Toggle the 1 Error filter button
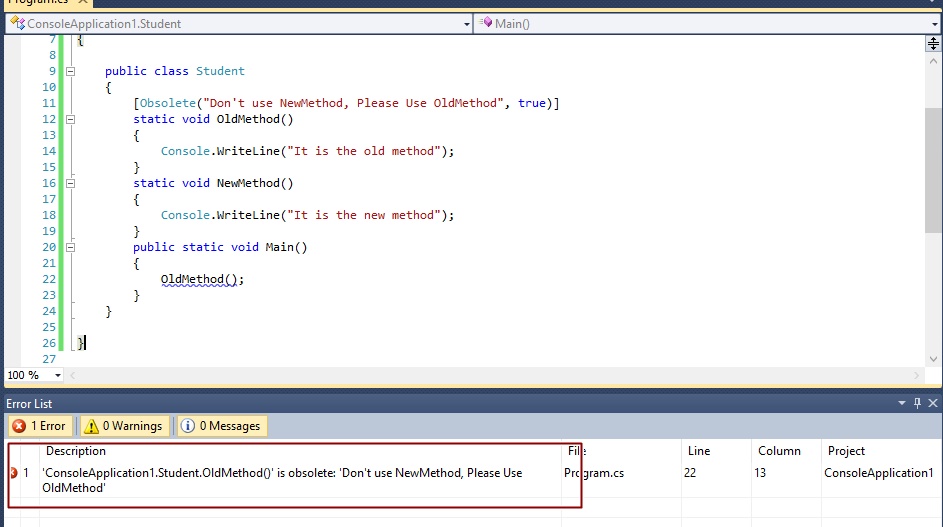The width and height of the screenshot is (943, 527). point(38,426)
